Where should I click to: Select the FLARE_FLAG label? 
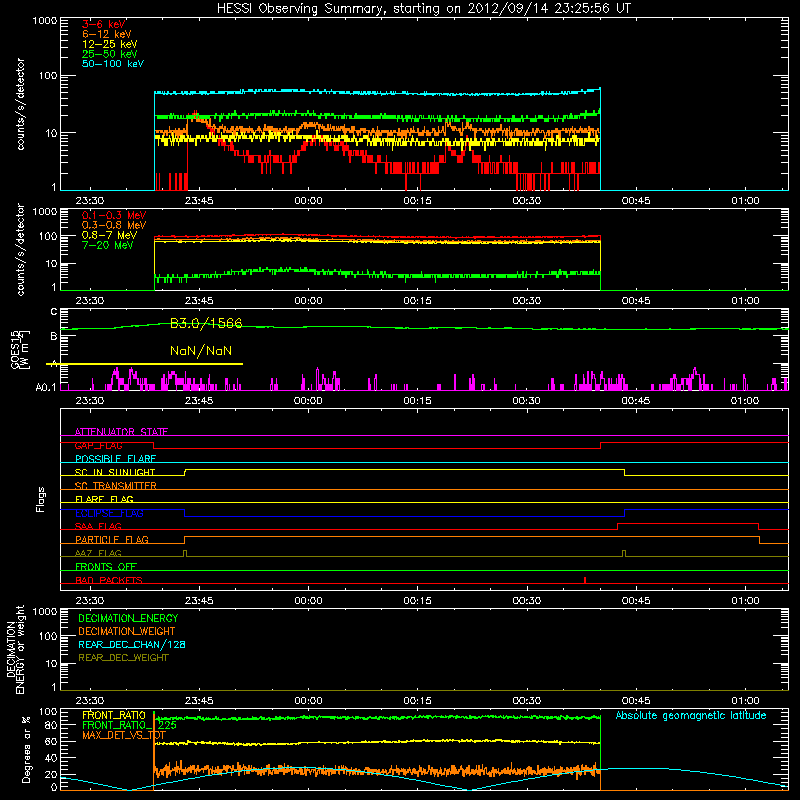104,499
